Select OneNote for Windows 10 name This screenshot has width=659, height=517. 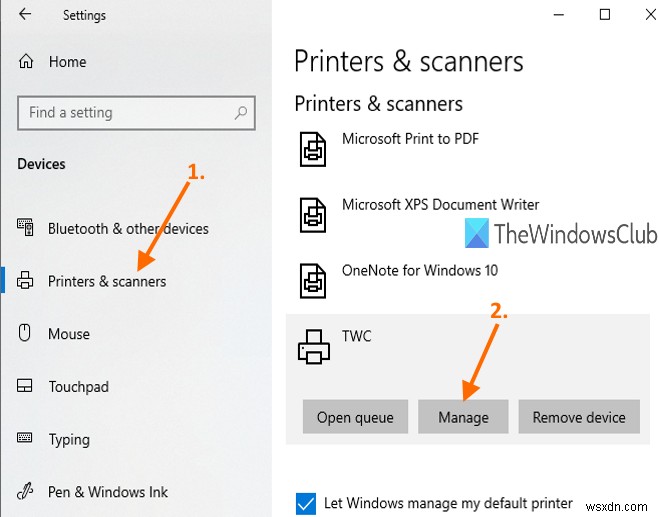(420, 270)
